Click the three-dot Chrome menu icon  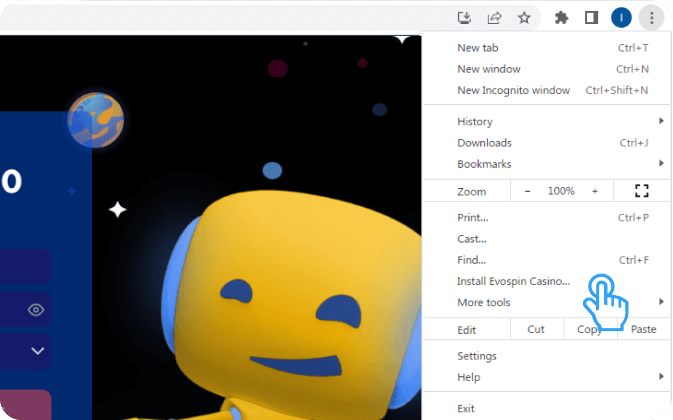(651, 17)
